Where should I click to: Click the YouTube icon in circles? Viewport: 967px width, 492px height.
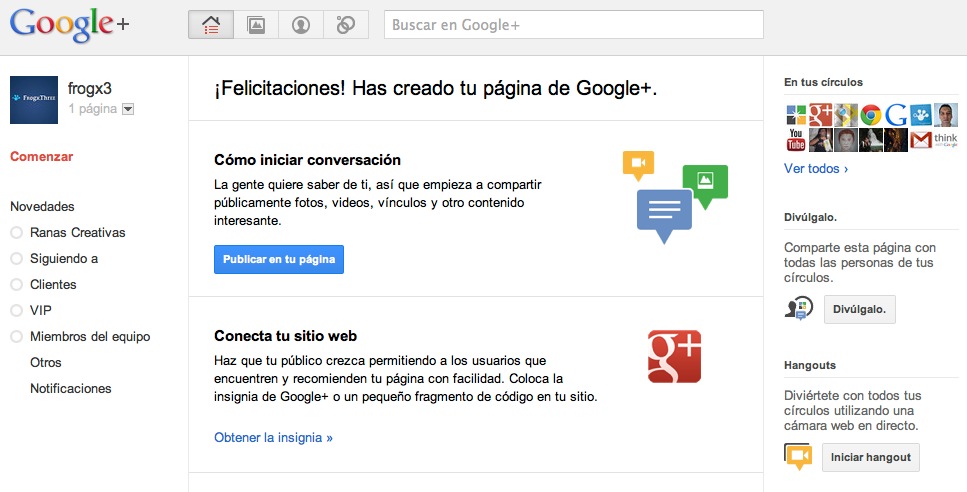pos(796,139)
